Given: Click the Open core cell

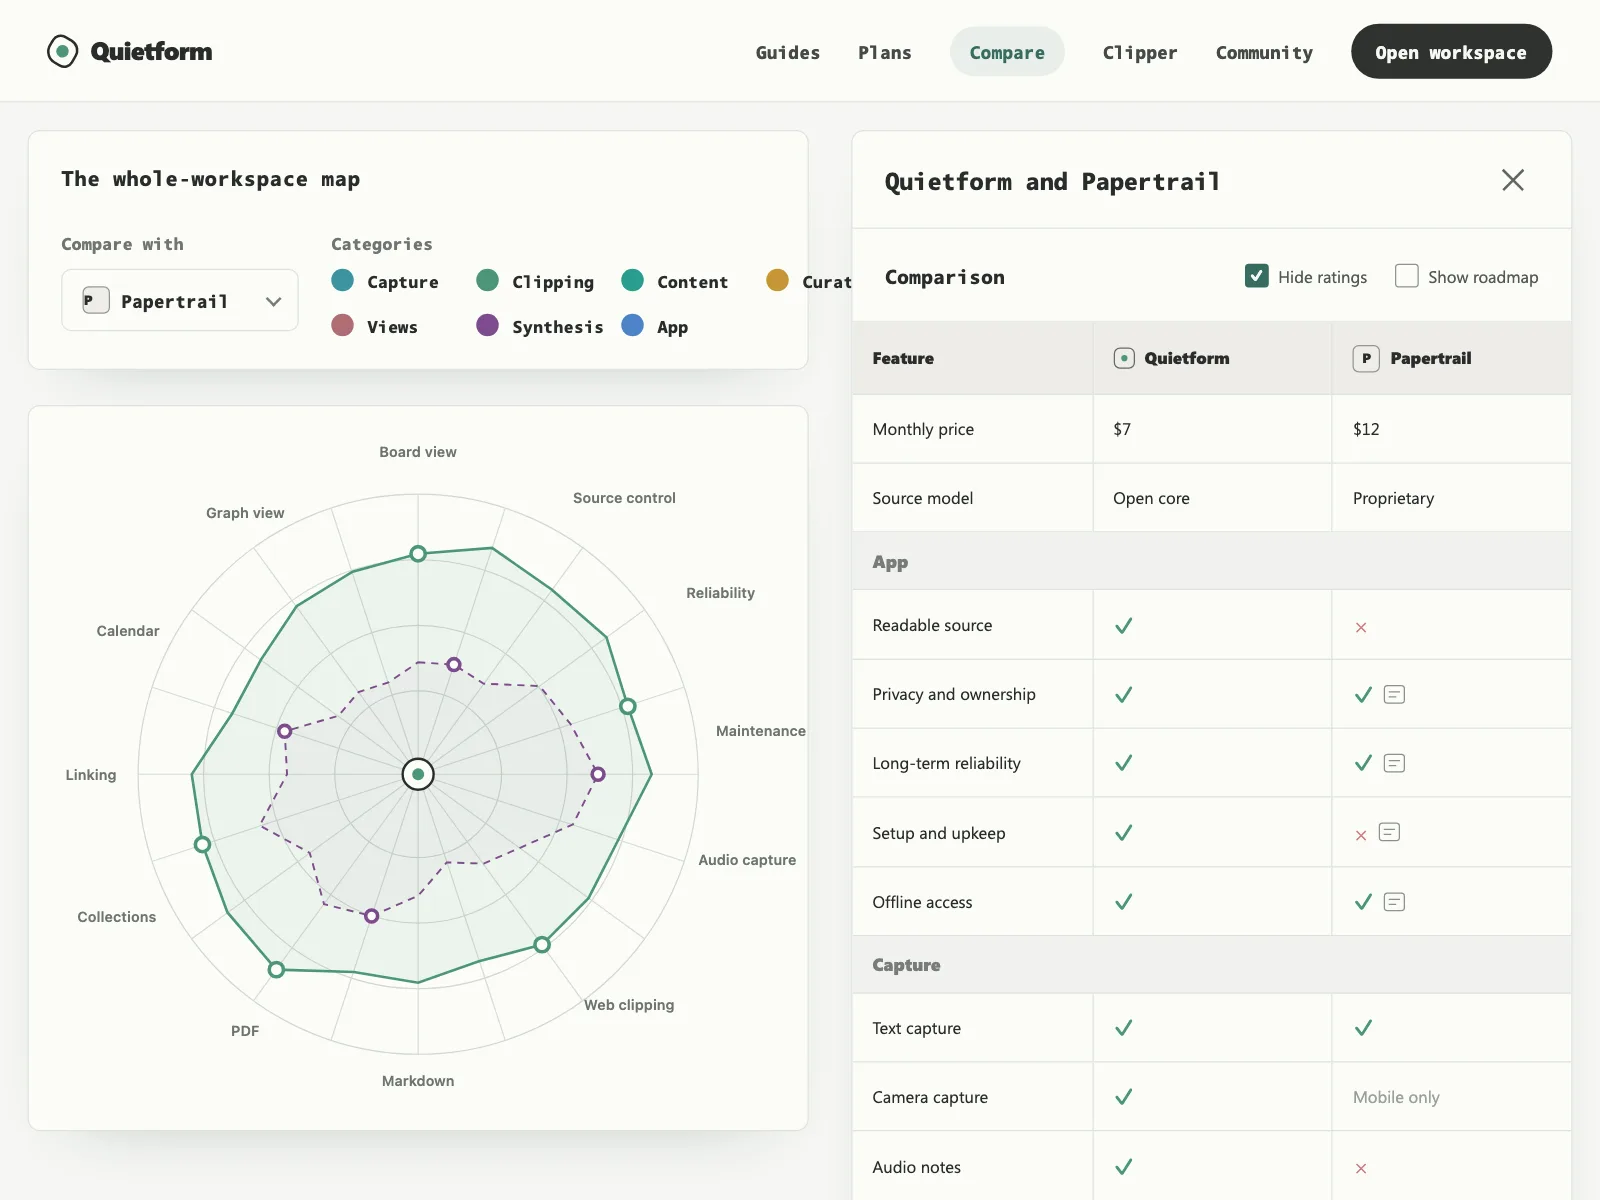Looking at the screenshot, I should [1212, 498].
